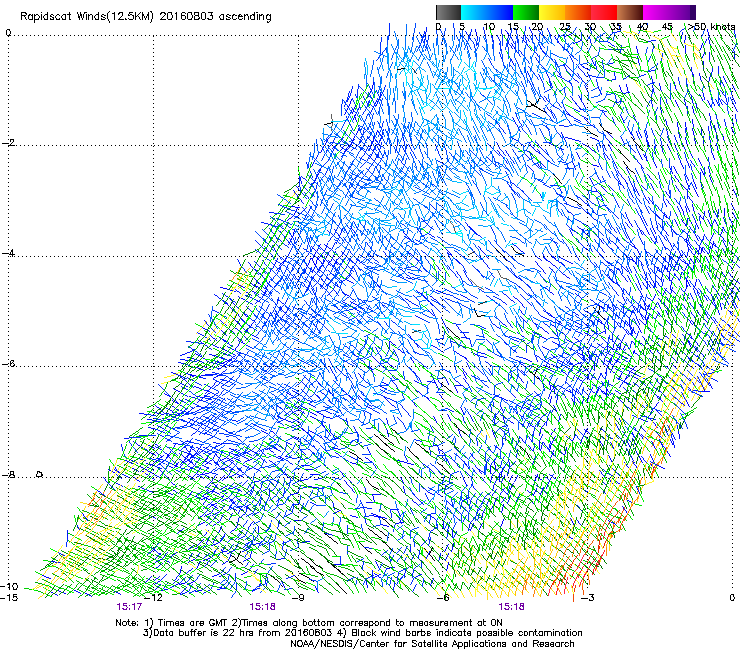Image resolution: width=740 pixels, height=650 pixels.
Task: Select the yellow 20-25 knots color bar segment
Action: click(552, 12)
